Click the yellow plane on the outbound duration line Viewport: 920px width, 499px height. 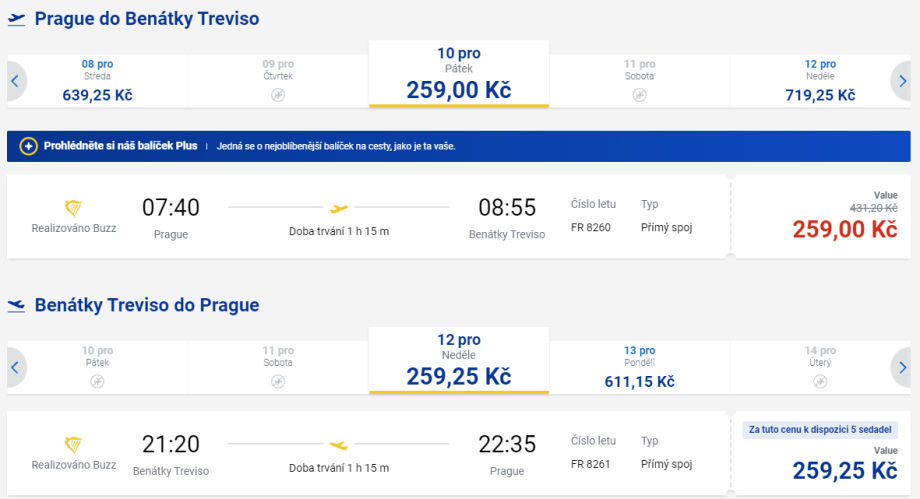[x=339, y=208]
